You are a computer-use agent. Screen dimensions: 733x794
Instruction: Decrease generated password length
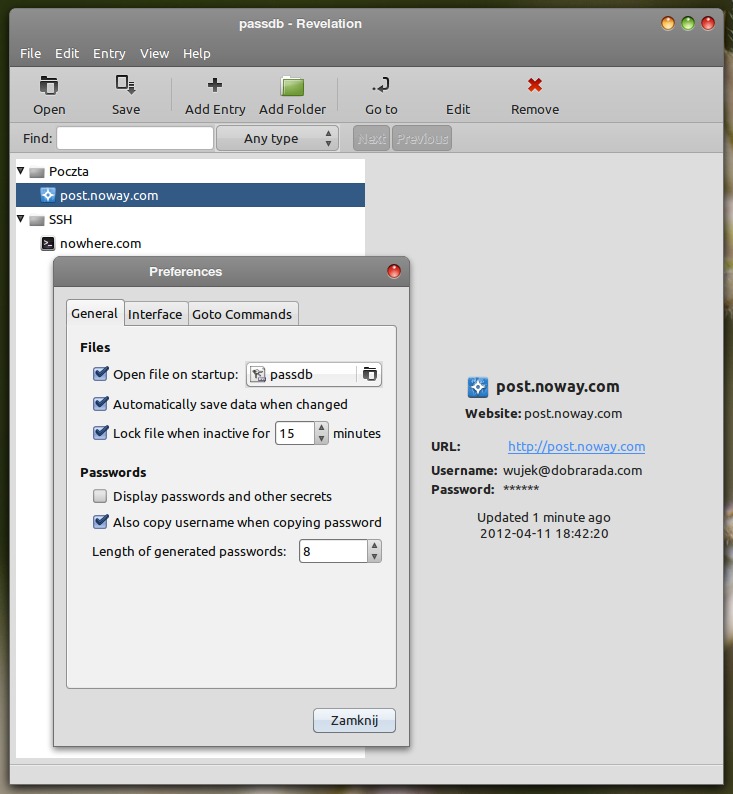[x=374, y=557]
